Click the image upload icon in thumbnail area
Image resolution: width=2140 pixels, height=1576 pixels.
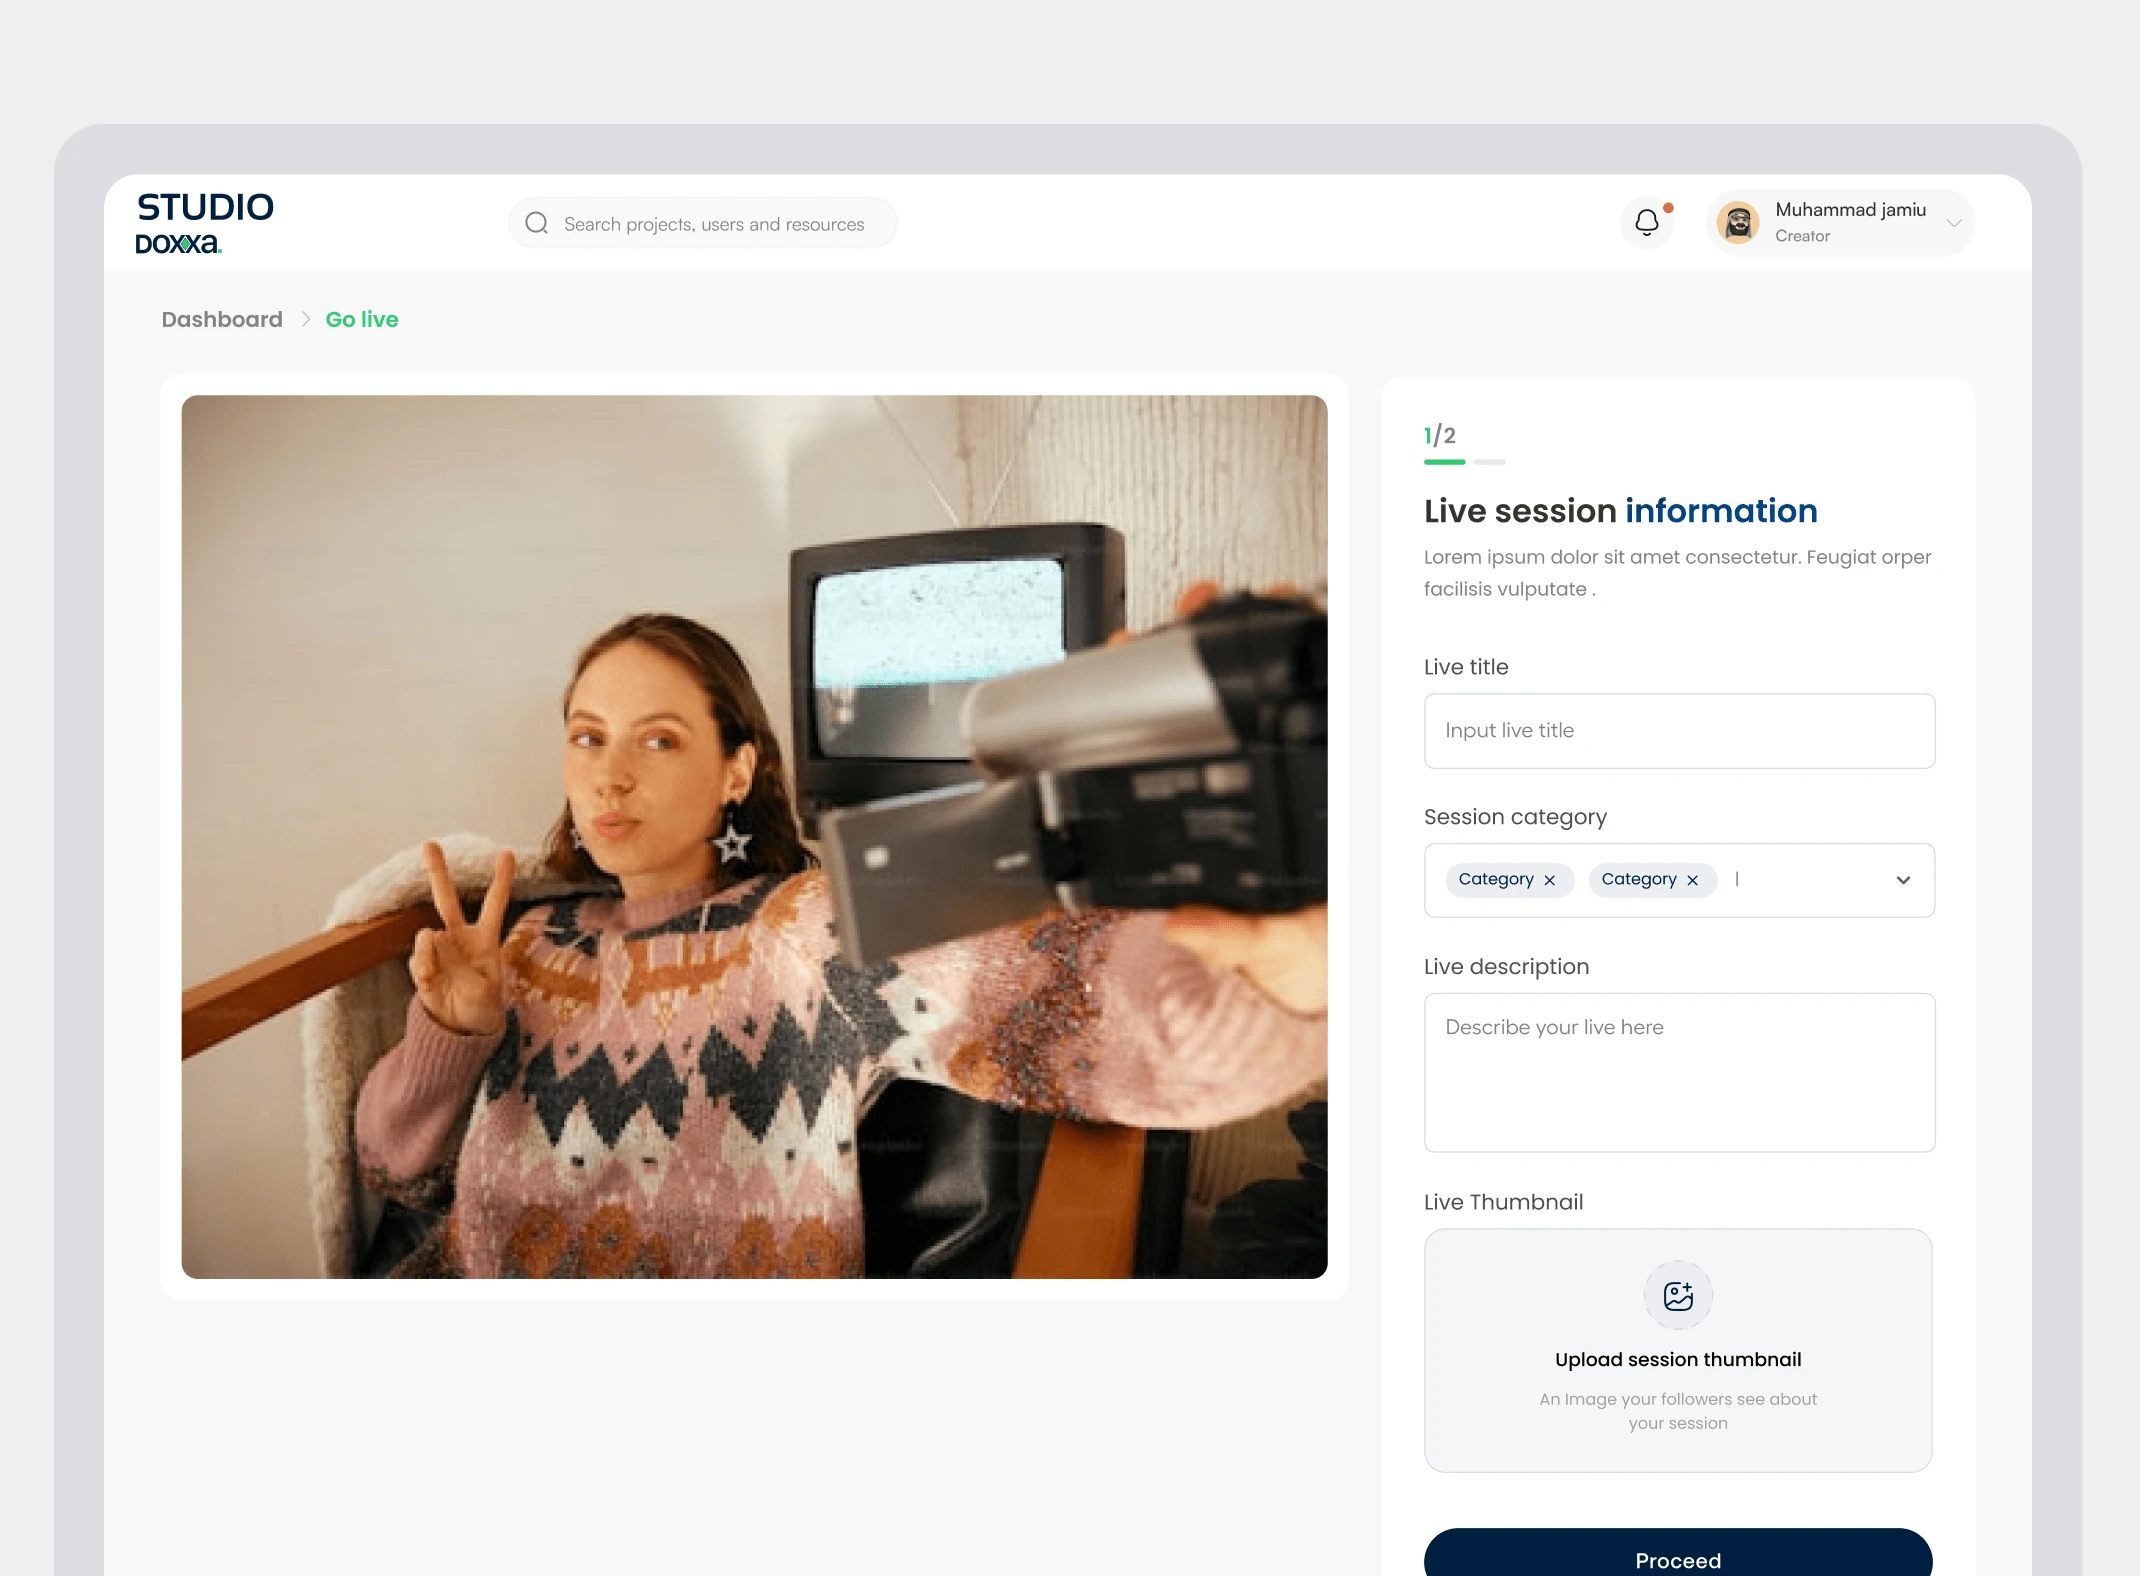pyautogui.click(x=1678, y=1295)
